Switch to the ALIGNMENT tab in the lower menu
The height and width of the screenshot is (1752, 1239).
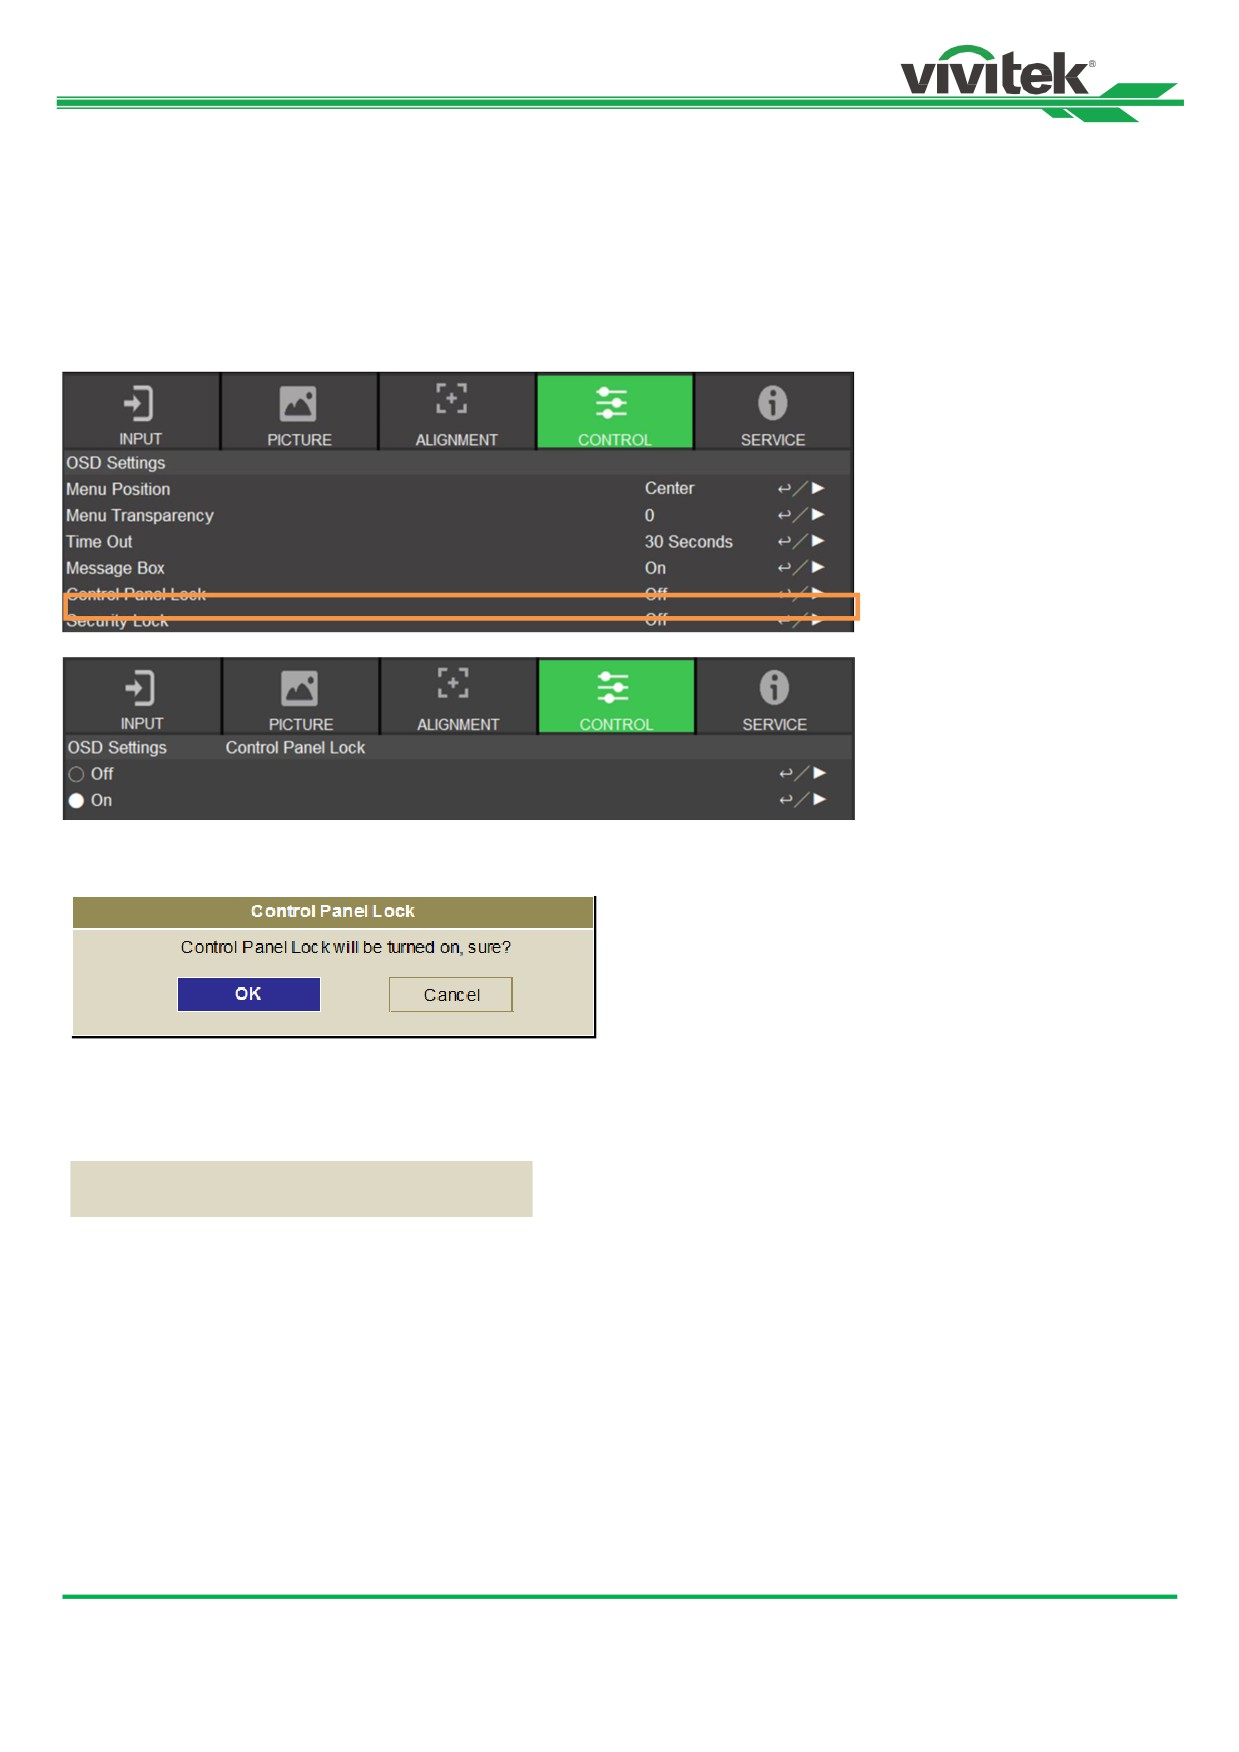tap(458, 697)
